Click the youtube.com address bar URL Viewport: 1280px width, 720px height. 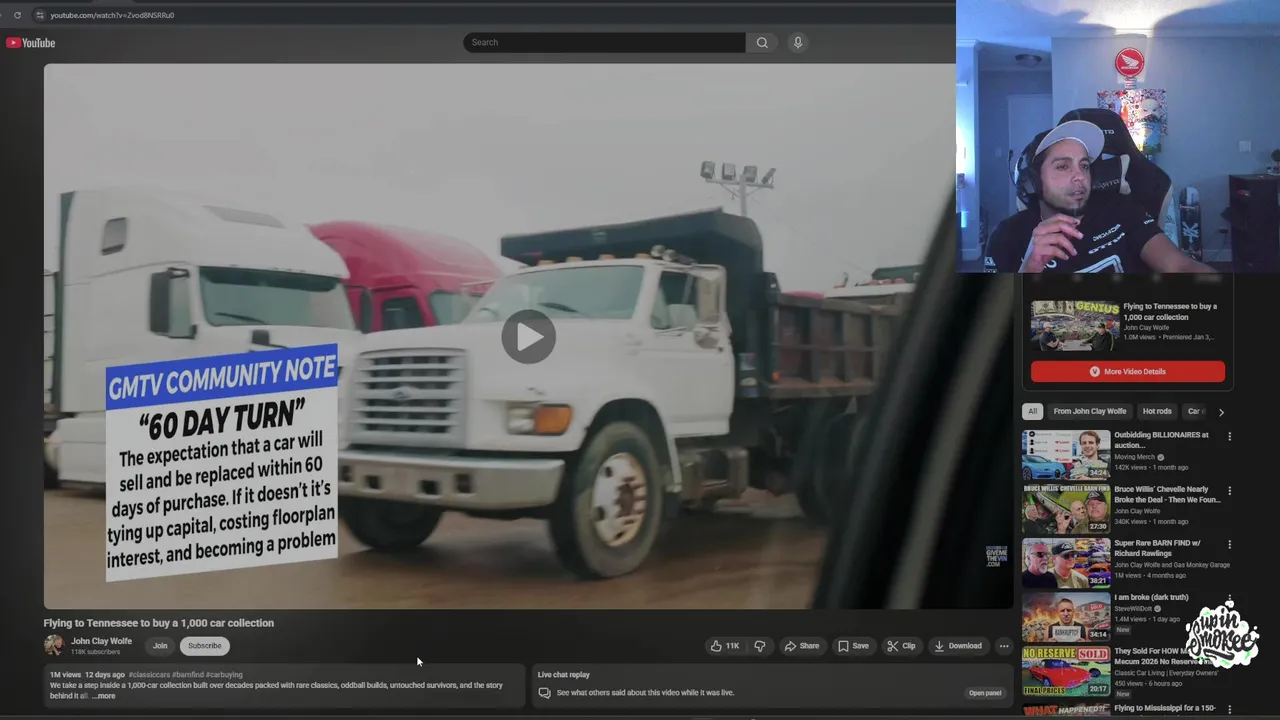112,15
